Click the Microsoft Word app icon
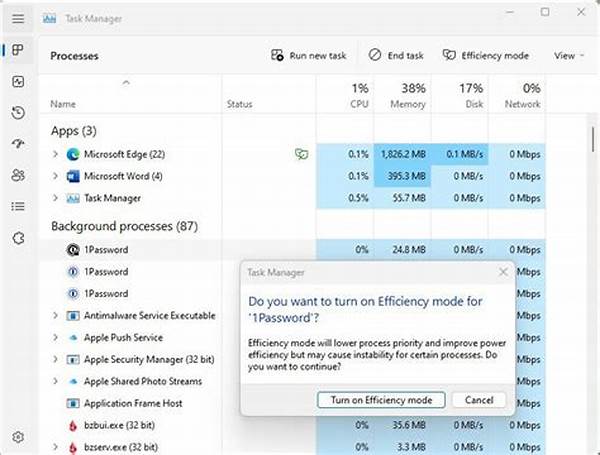The image size is (600, 455). coord(73,176)
